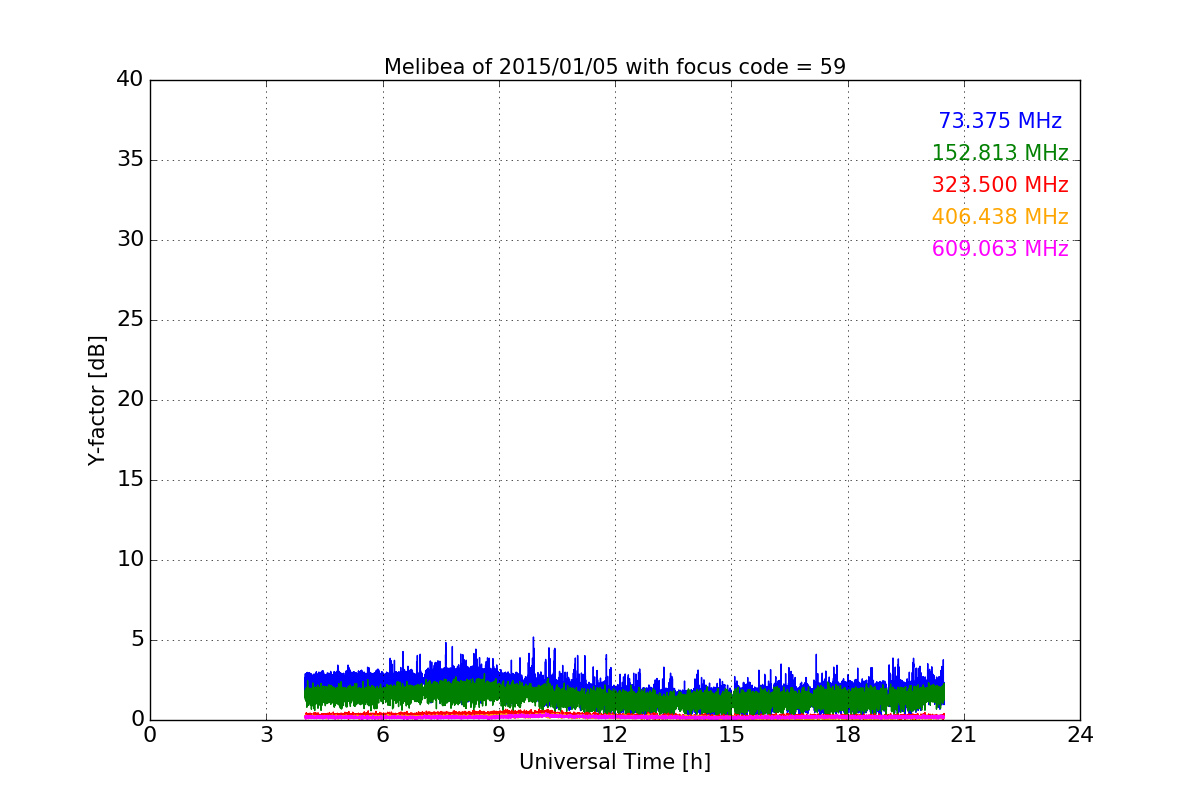Image resolution: width=1200 pixels, height=800 pixels.
Task: Click the plot title "Melibea of 2015/01/05 with focus code = 59"
Action: coord(615,67)
